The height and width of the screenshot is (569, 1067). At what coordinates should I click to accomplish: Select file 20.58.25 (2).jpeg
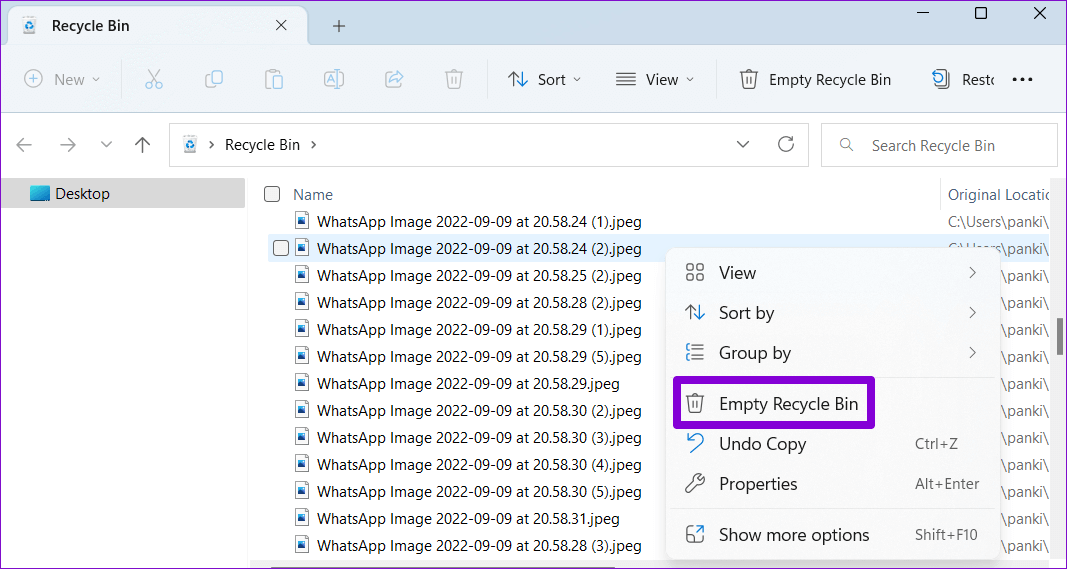point(479,276)
